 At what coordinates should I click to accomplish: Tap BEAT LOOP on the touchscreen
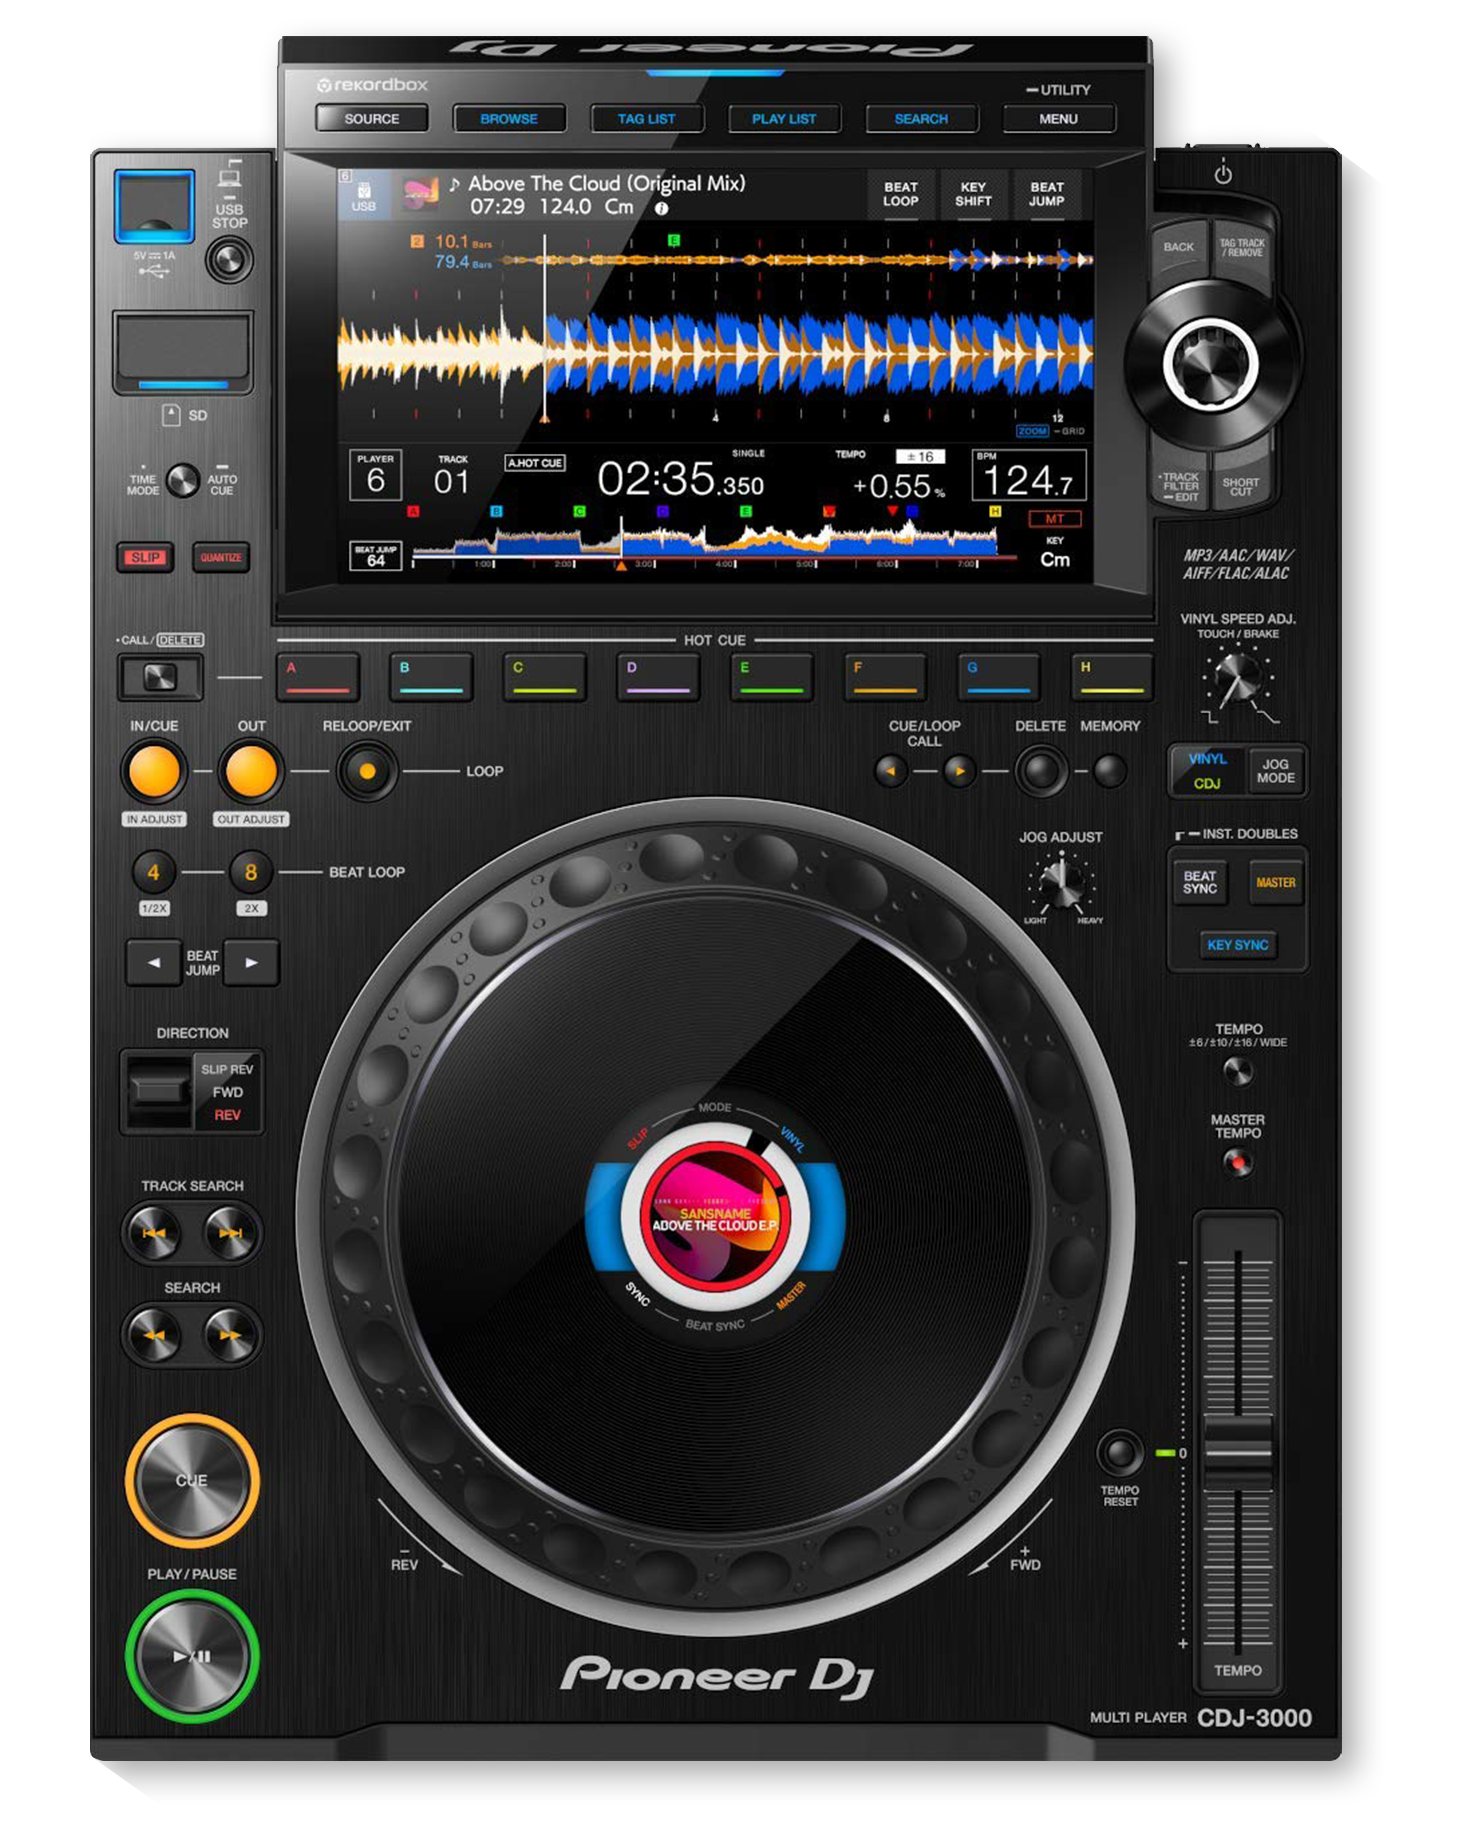pyautogui.click(x=900, y=194)
